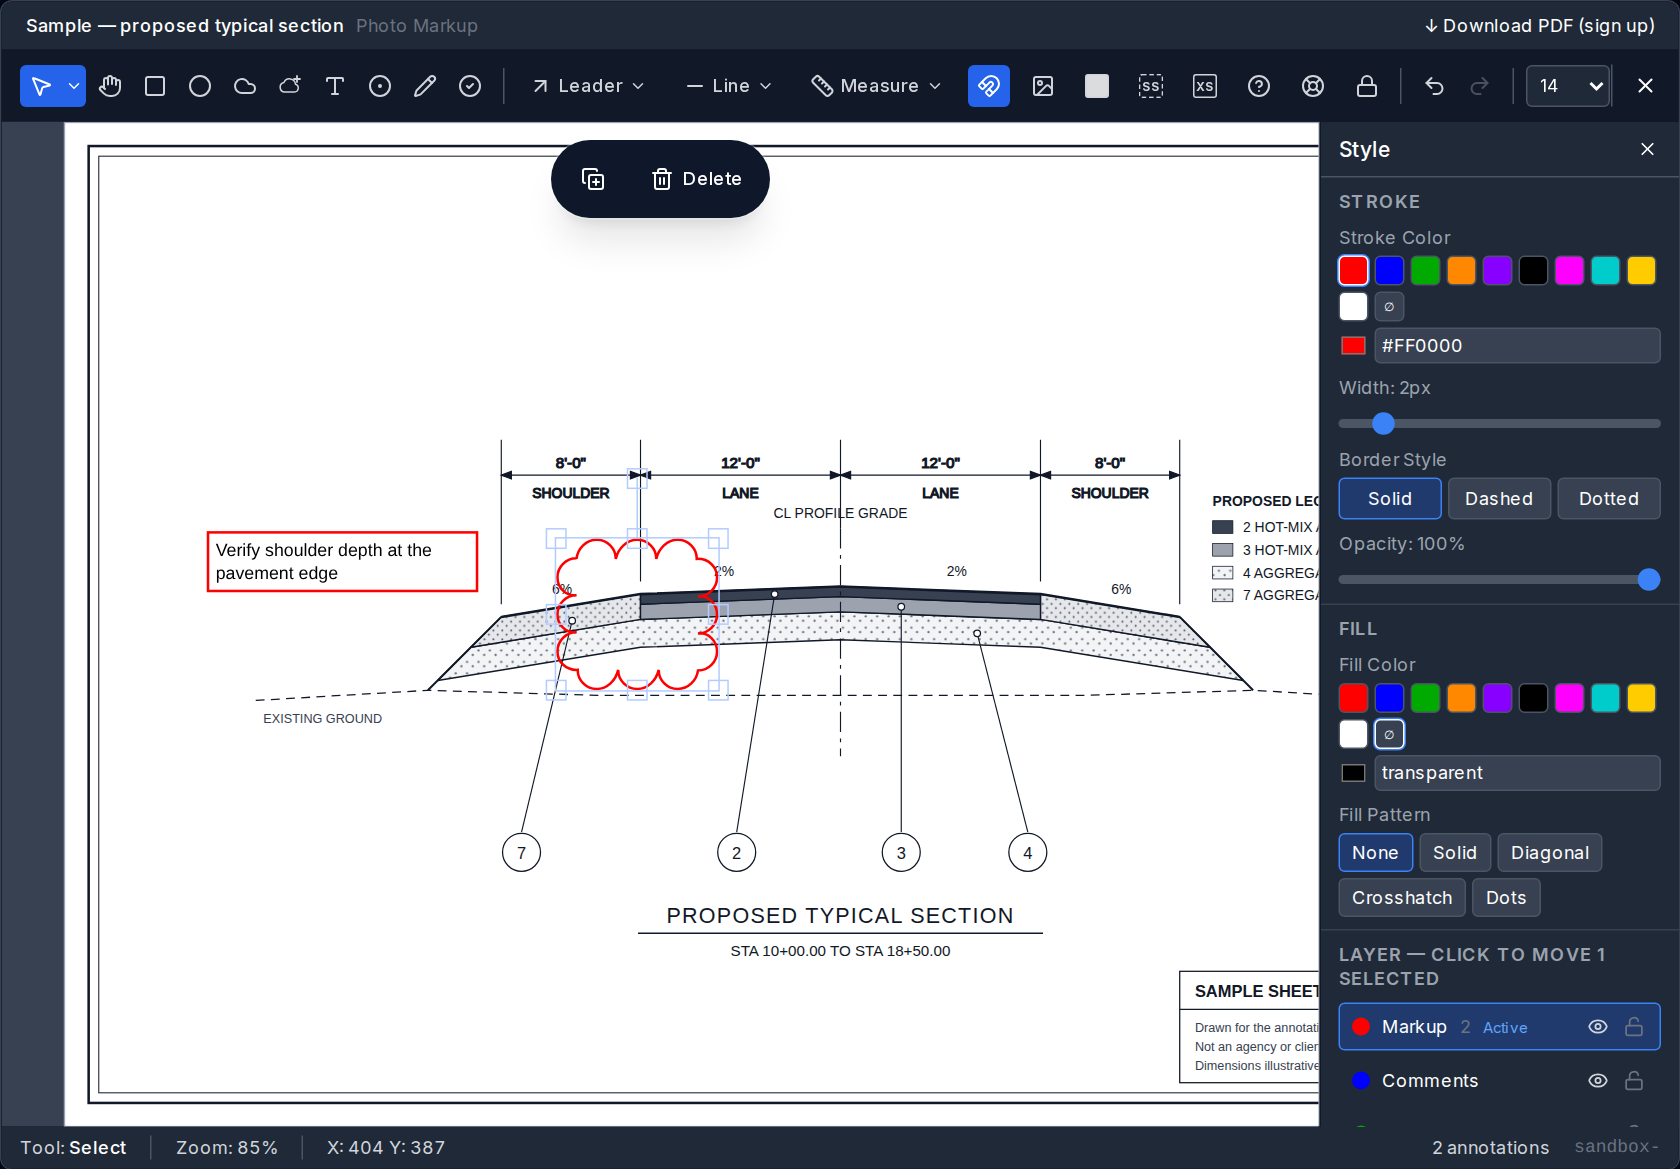Toggle lock on the Comments layer
Viewport: 1680px width, 1169px height.
point(1634,1081)
